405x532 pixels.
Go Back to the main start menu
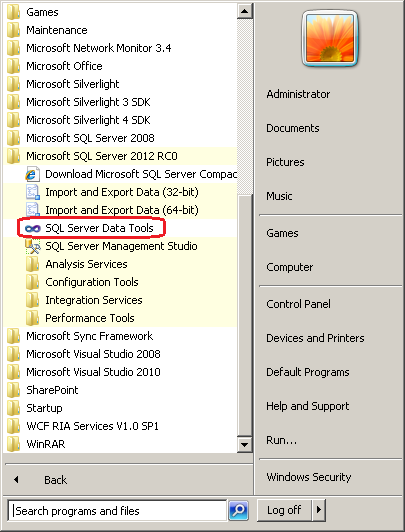click(x=55, y=480)
